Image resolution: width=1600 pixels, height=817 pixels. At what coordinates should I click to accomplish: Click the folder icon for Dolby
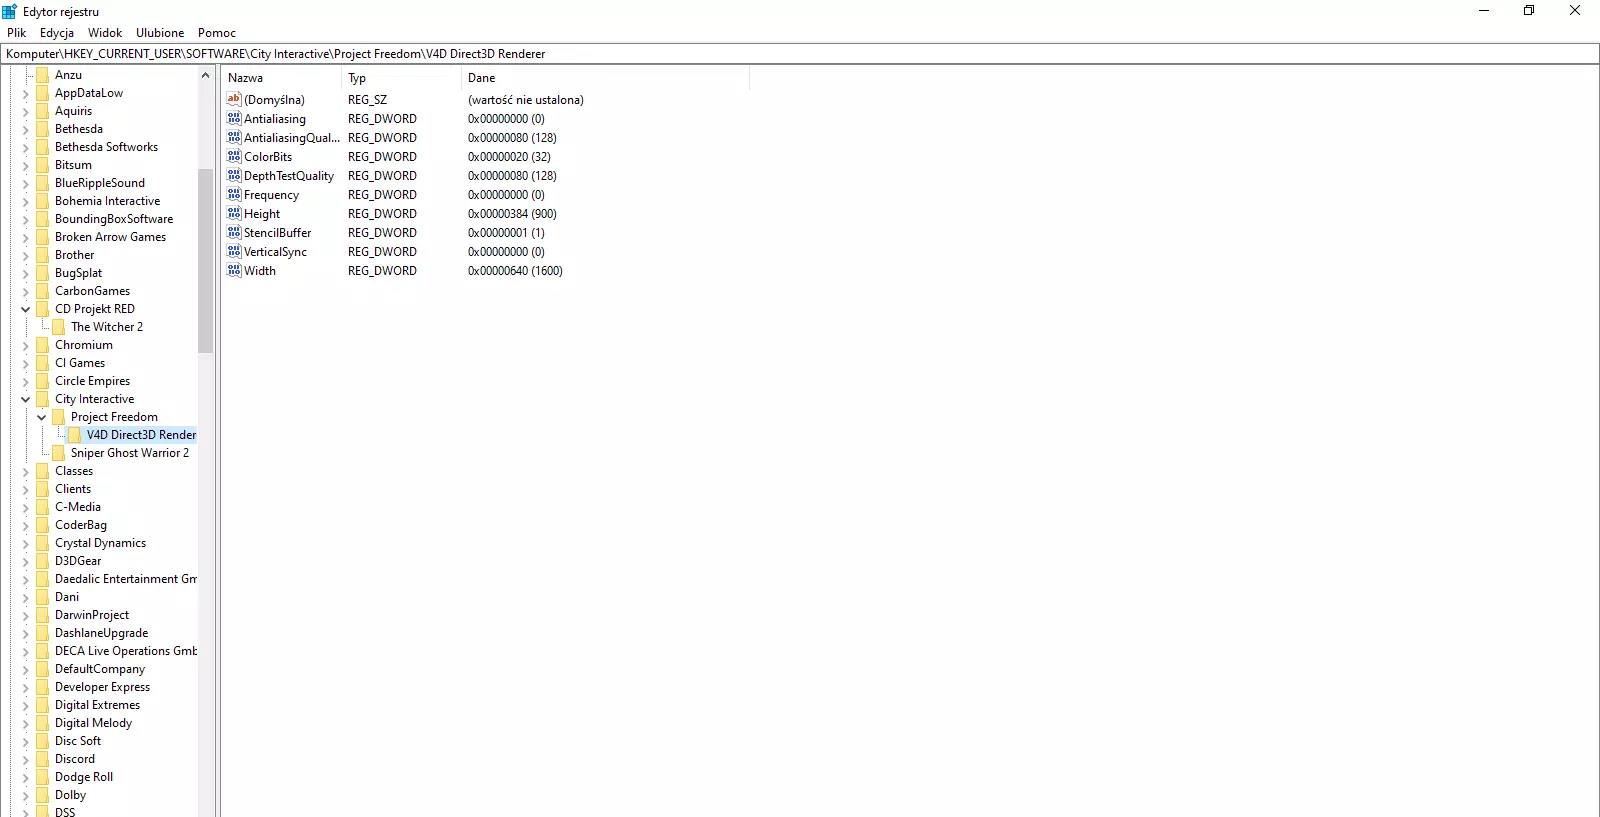pyautogui.click(x=42, y=795)
